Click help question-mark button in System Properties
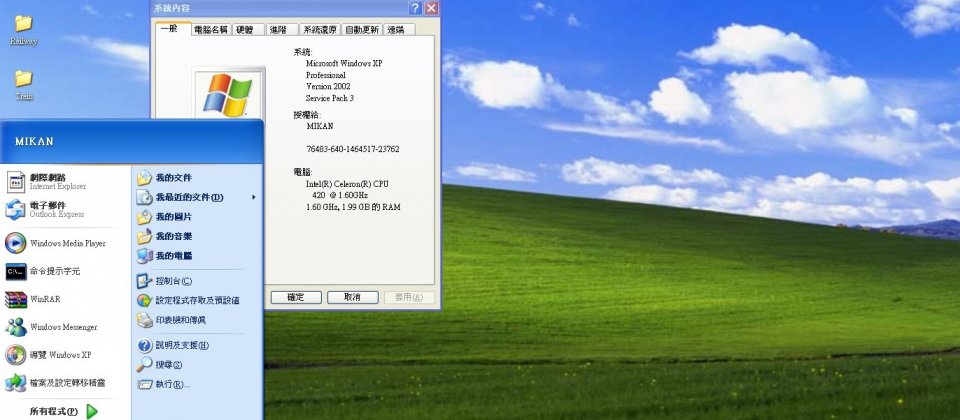The image size is (960, 420). (416, 8)
